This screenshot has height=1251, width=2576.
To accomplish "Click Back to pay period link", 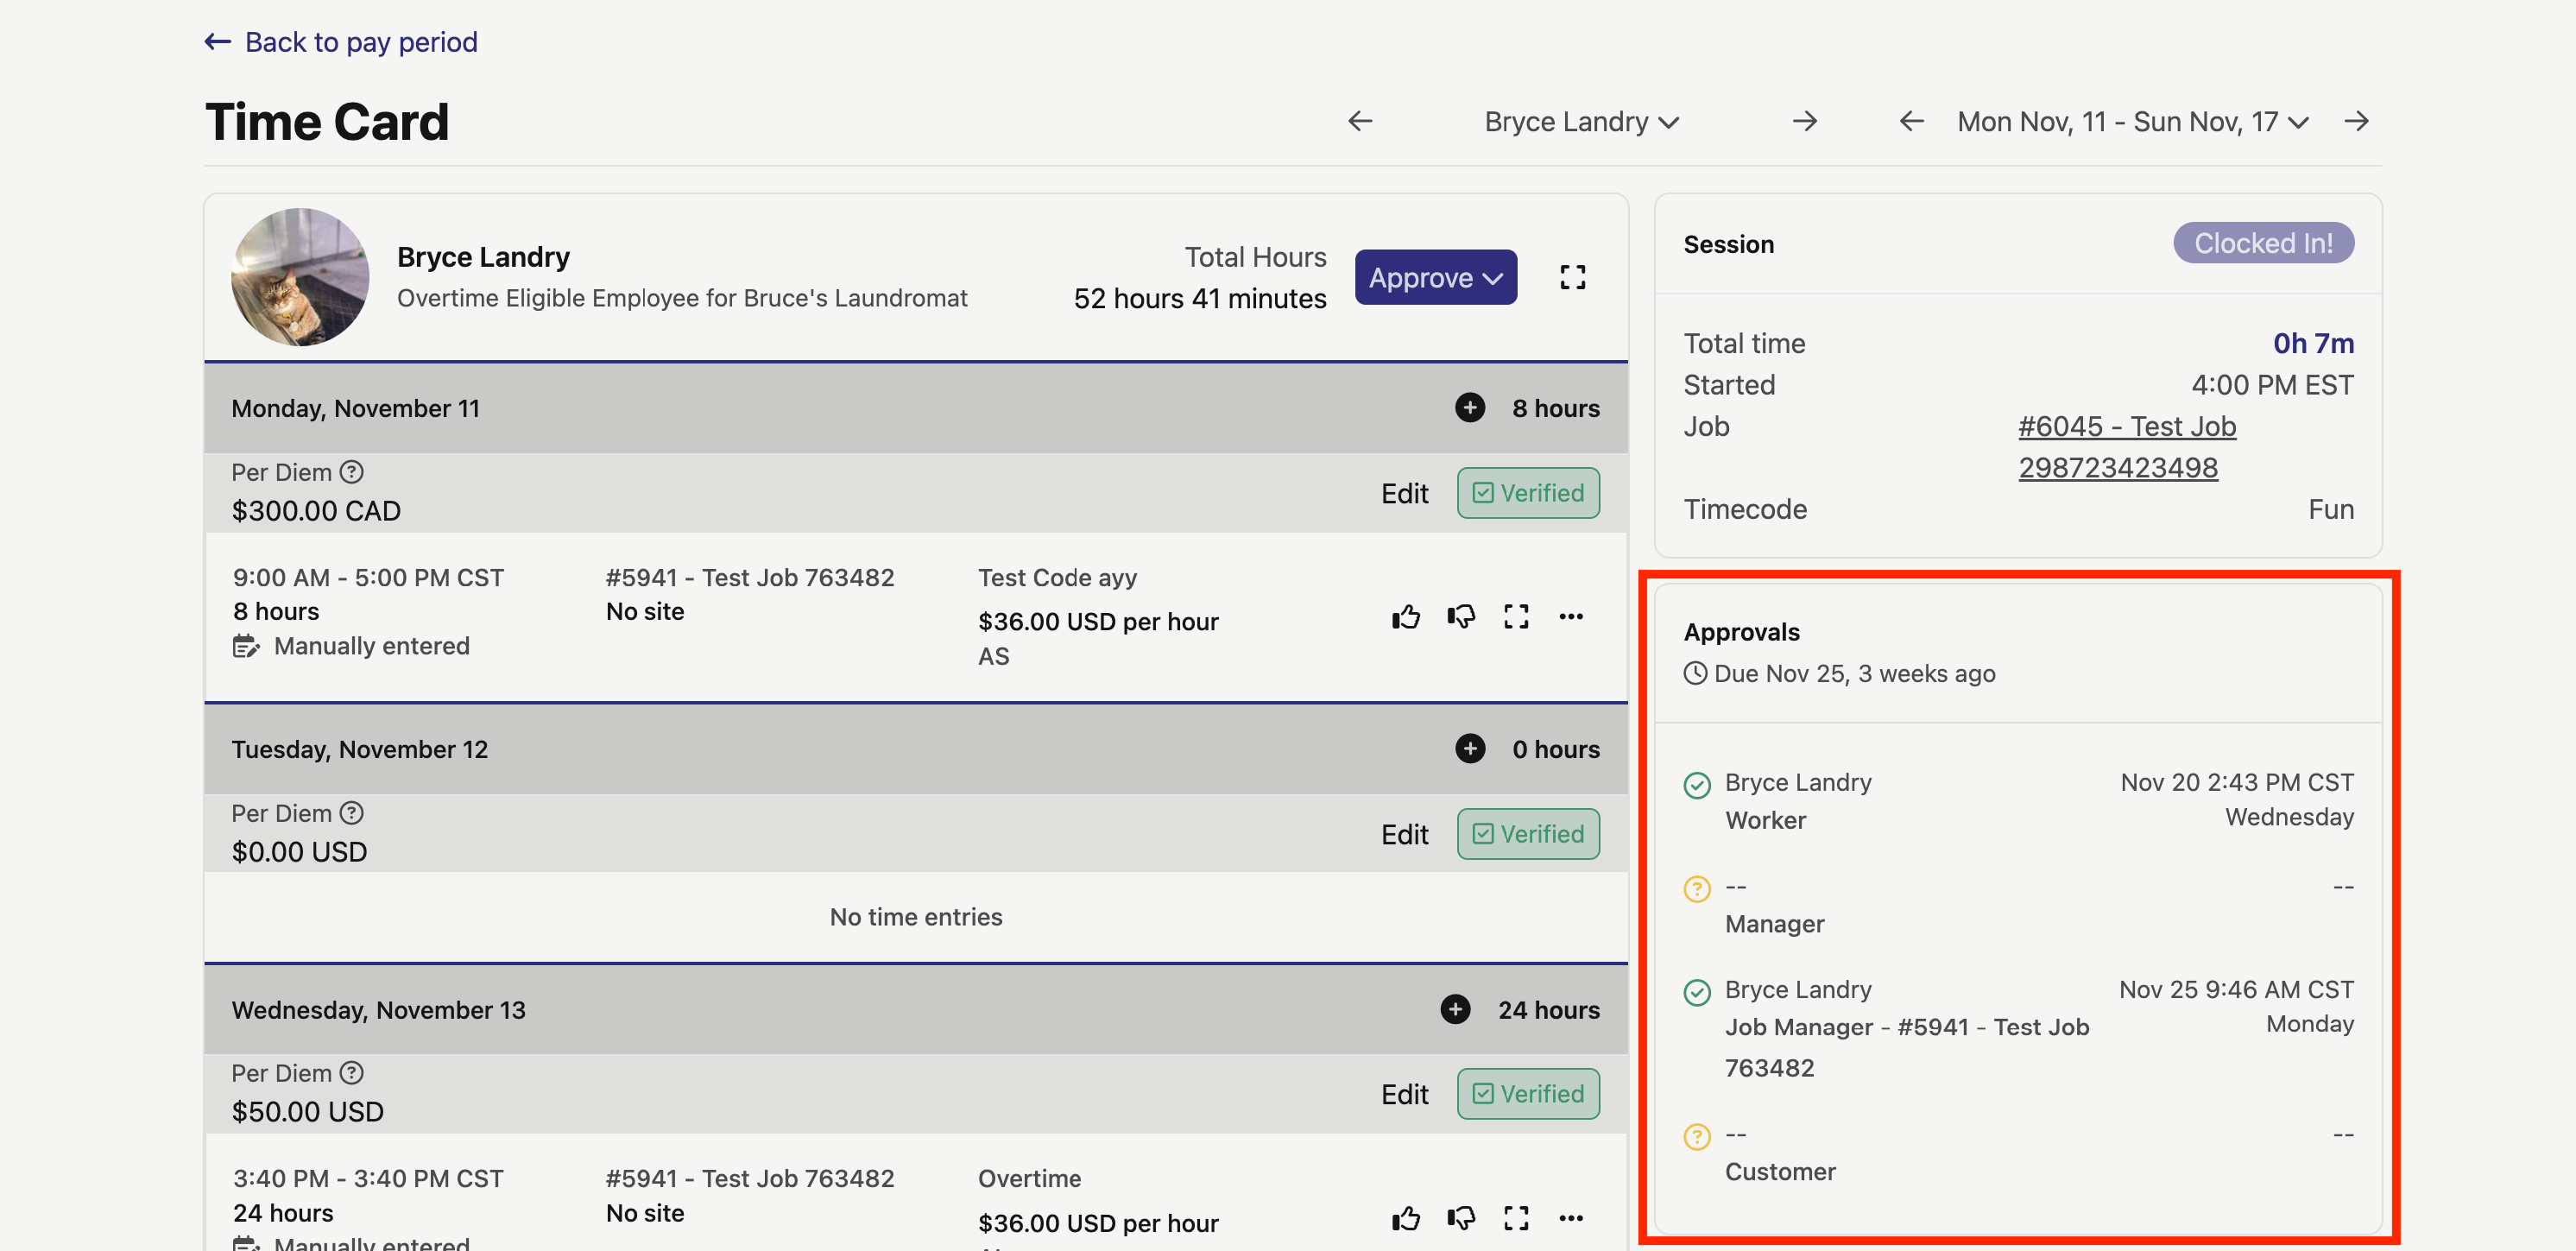I will tap(341, 42).
